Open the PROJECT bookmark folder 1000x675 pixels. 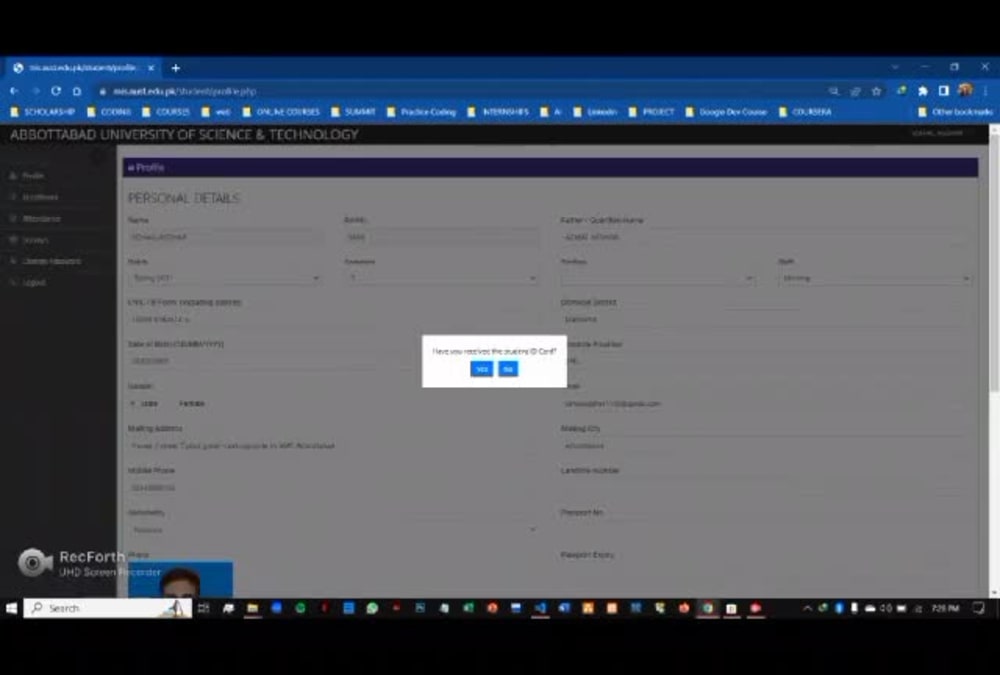click(651, 112)
